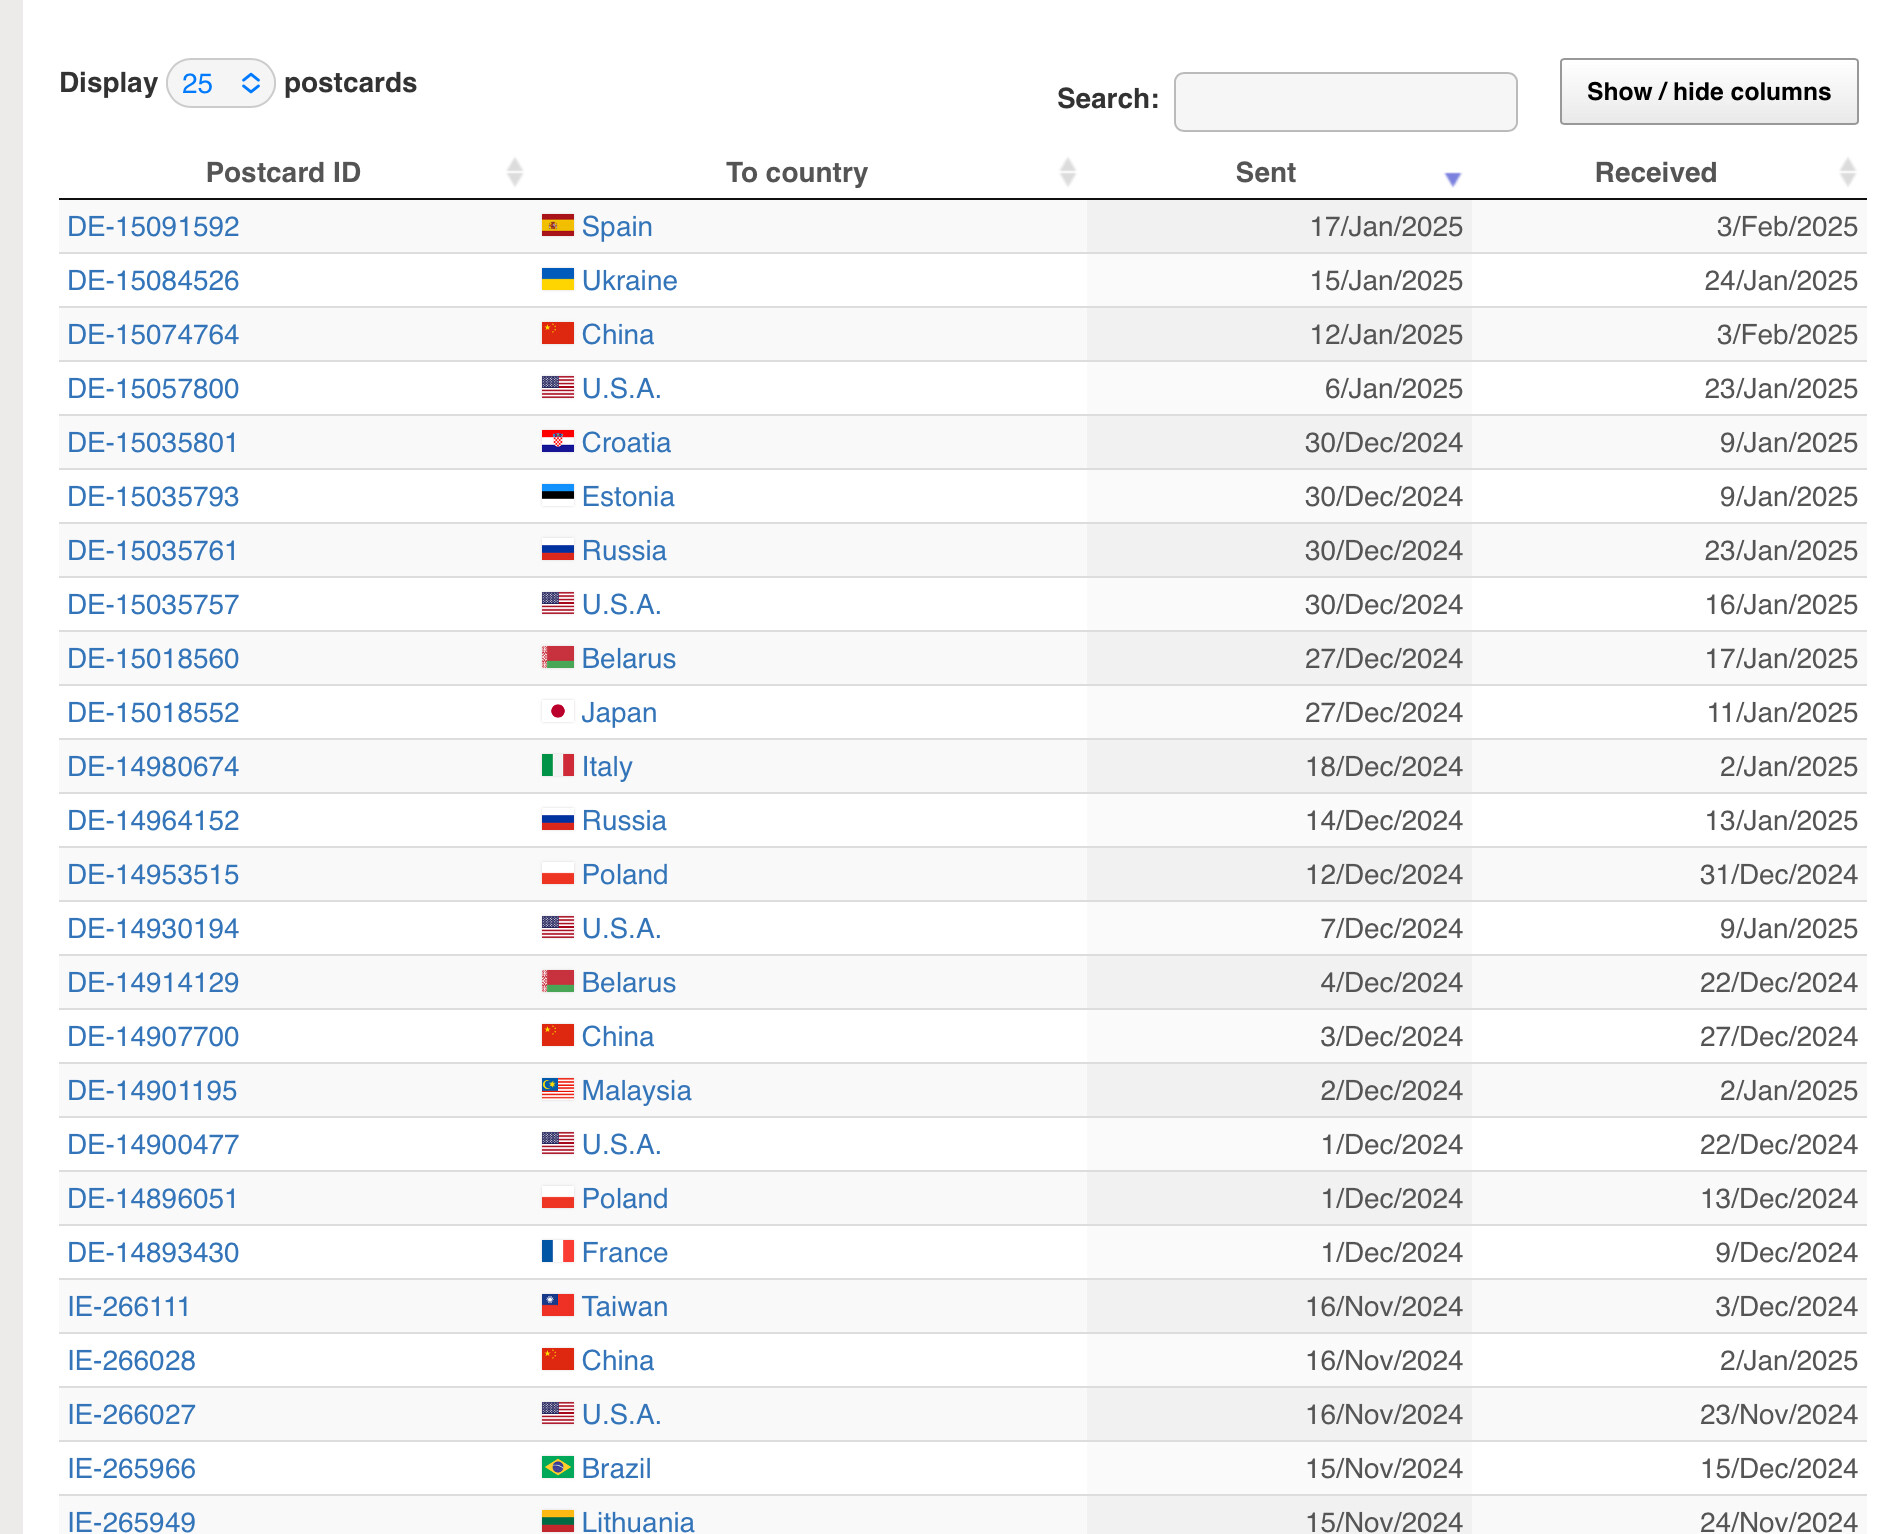The image size is (1879, 1534).
Task: Select received date 31/Dec/2024
Action: [x=1778, y=874]
